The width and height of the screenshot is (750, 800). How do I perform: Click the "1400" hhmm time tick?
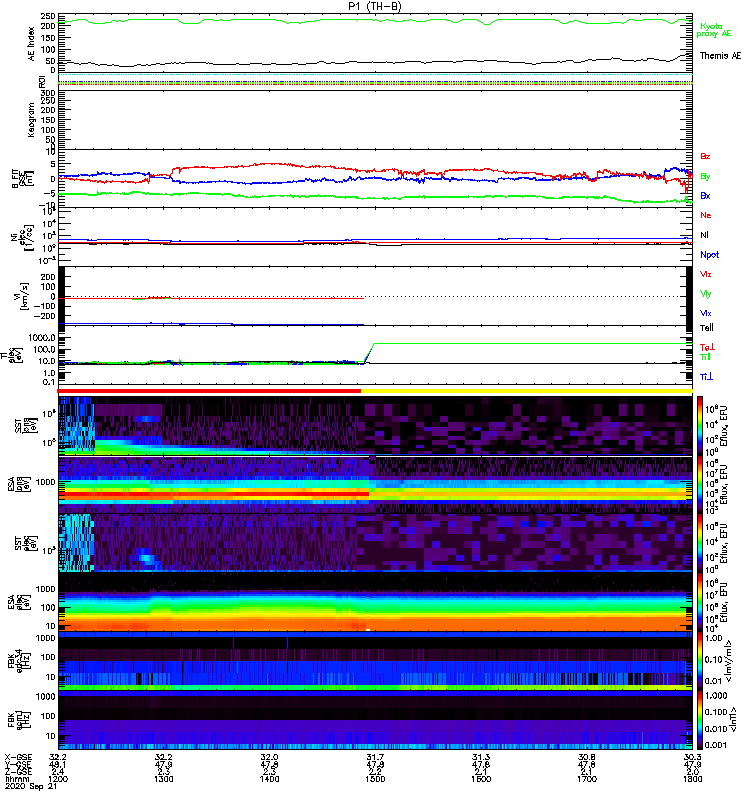(x=269, y=779)
